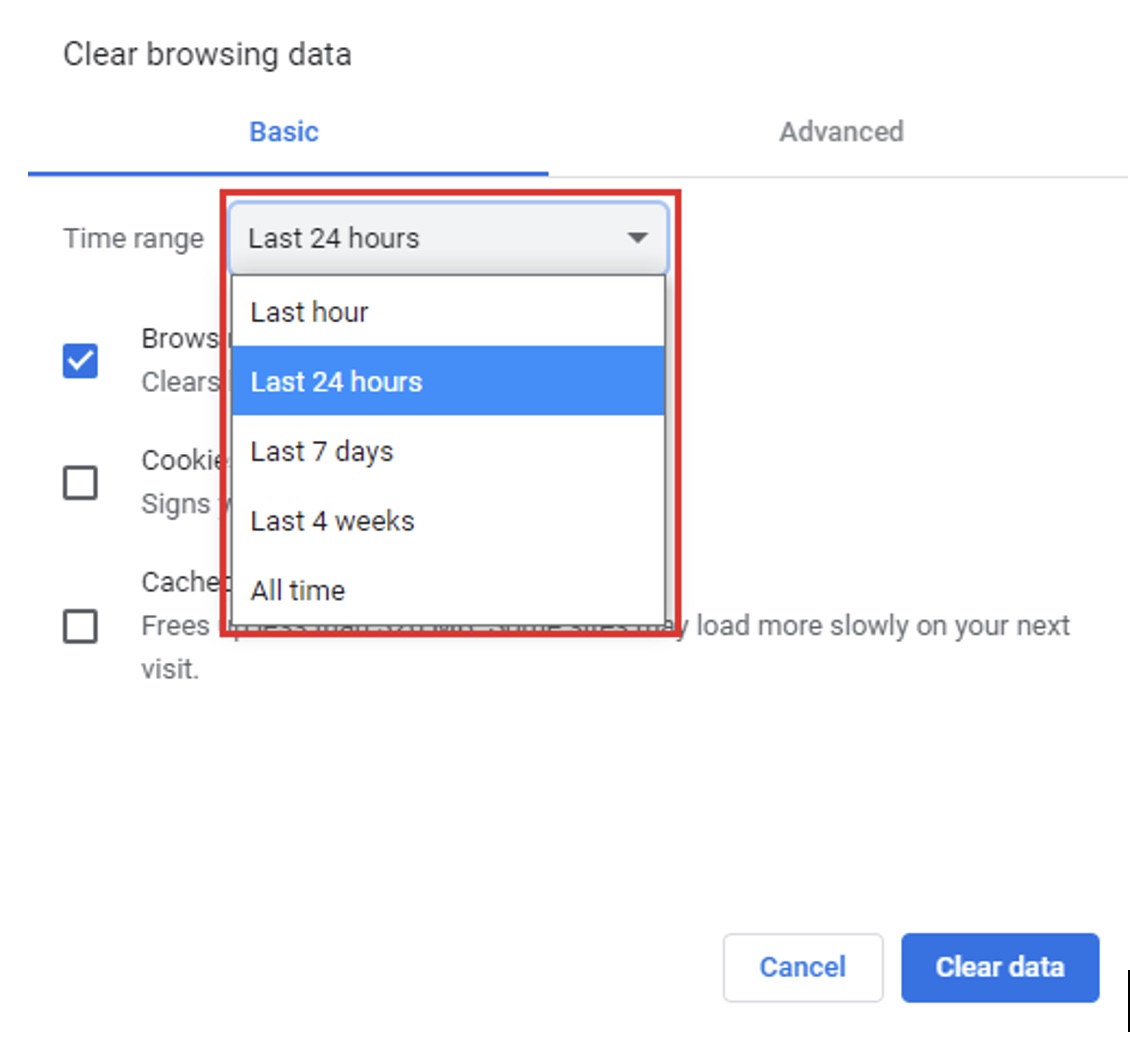Click the partially hidden Cookies label text

182,460
